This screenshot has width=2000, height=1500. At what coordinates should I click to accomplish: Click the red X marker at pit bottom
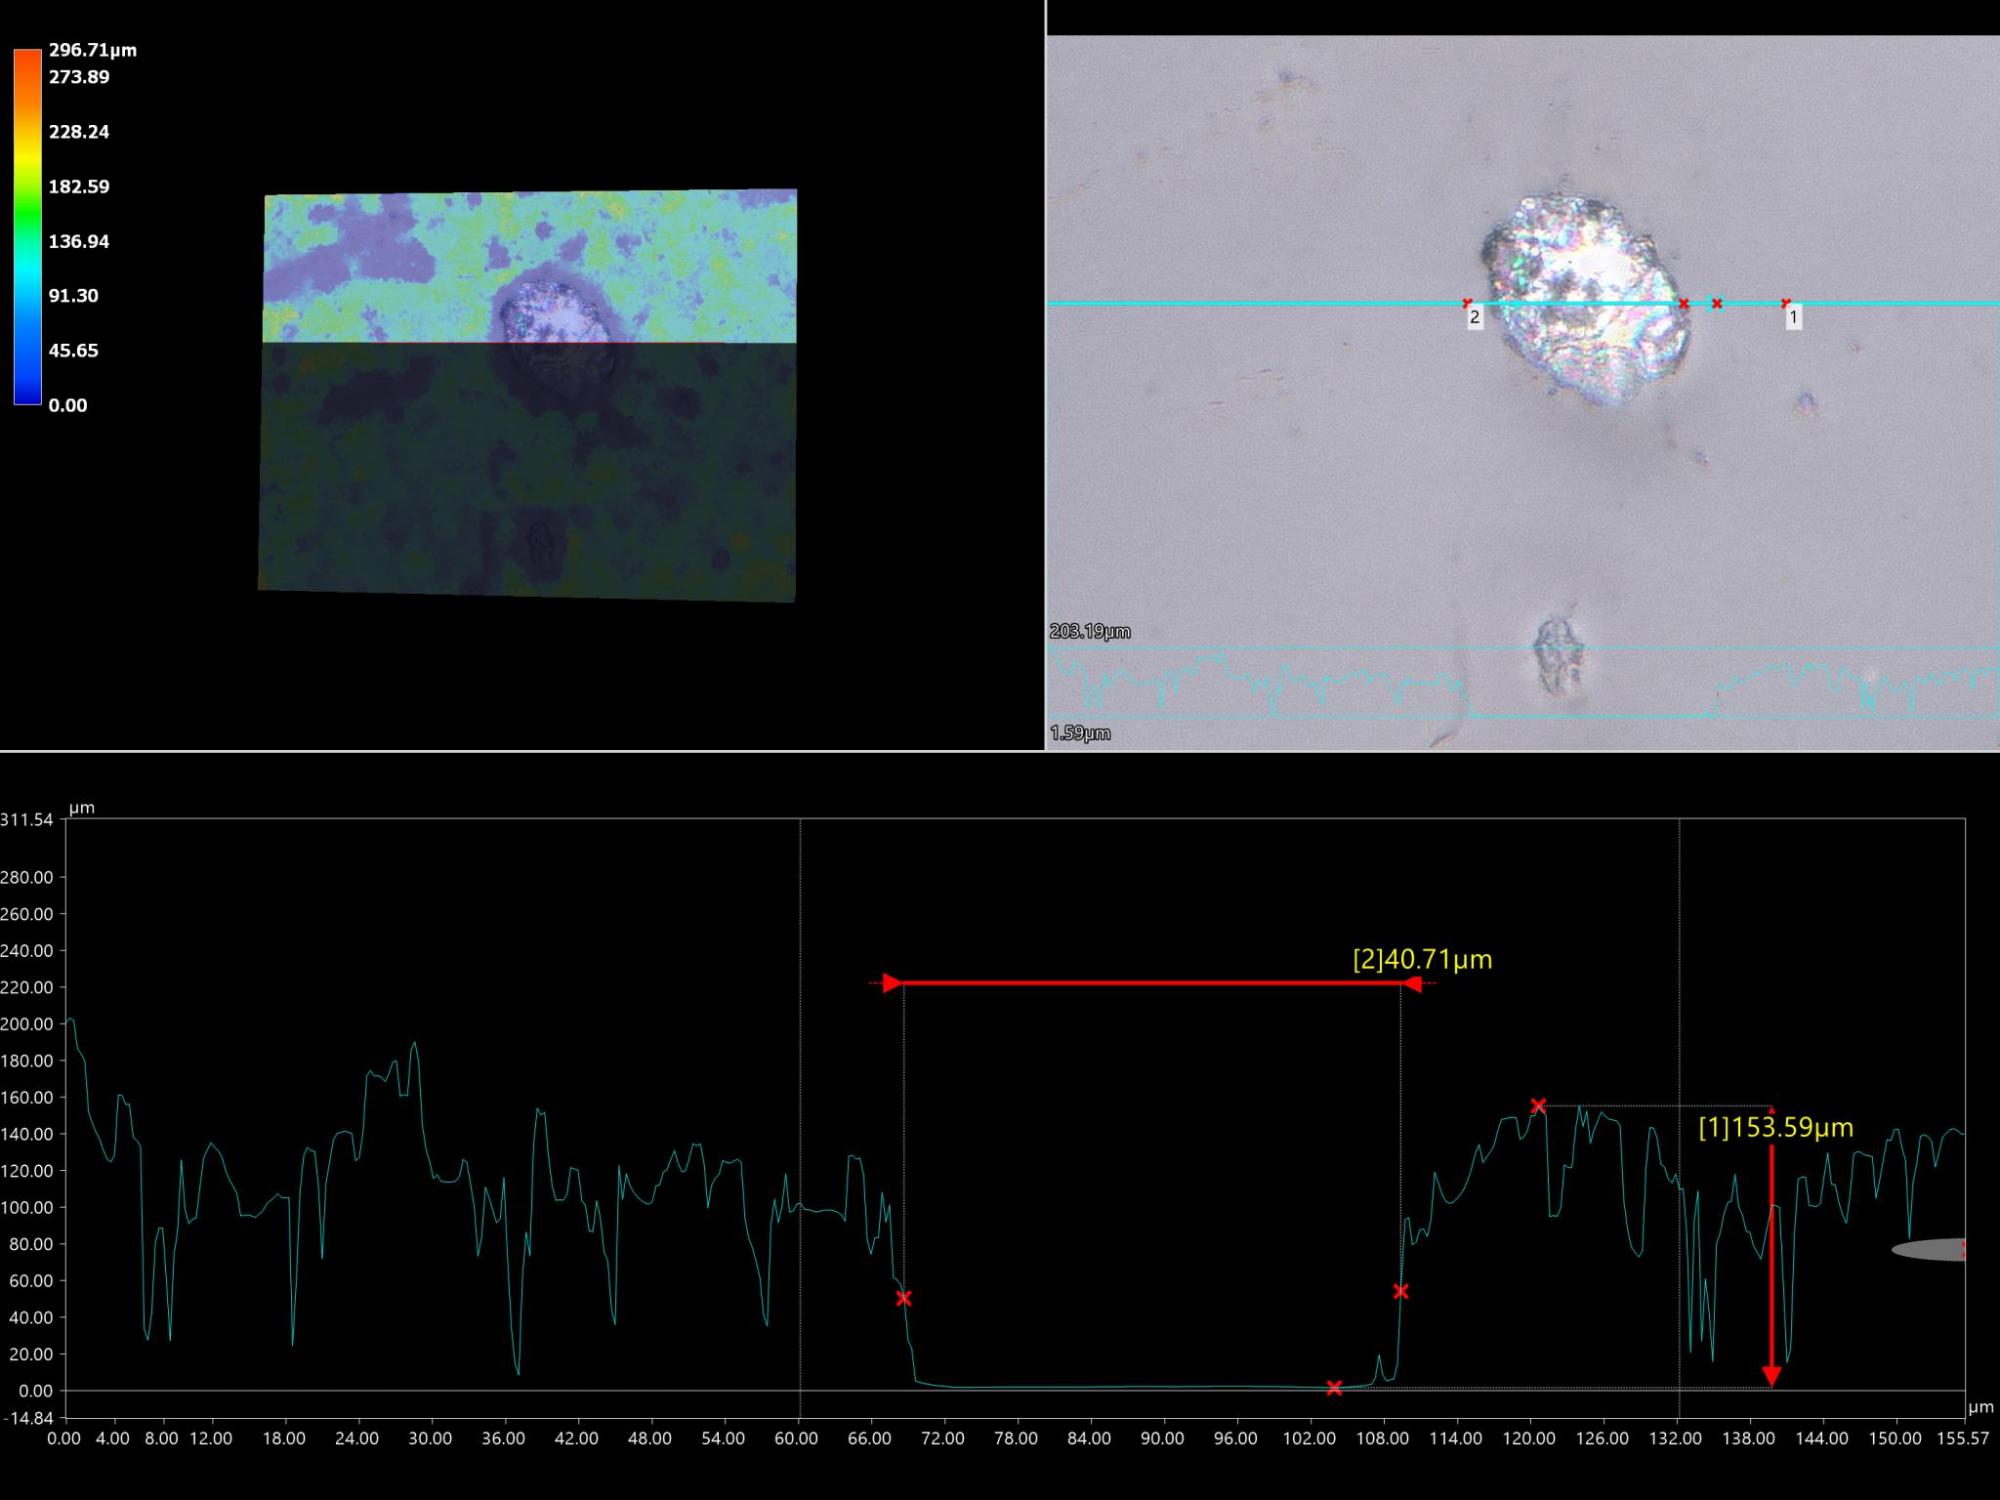[x=1334, y=1388]
